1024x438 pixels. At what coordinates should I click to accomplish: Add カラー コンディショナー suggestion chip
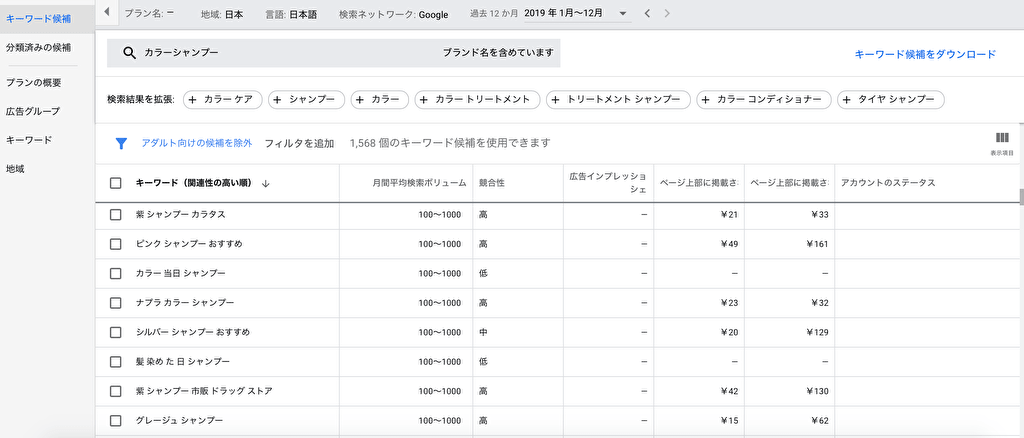tap(763, 100)
